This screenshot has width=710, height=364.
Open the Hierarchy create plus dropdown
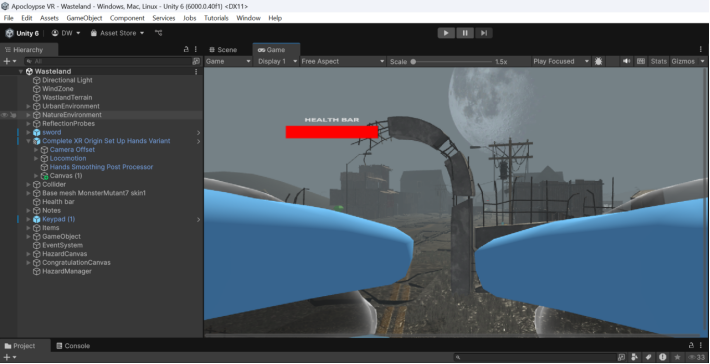point(10,61)
